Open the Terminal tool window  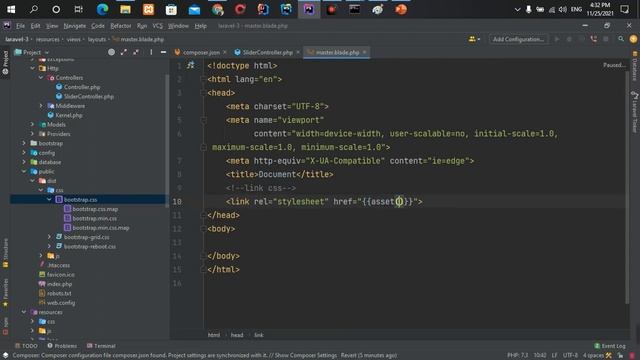101,346
